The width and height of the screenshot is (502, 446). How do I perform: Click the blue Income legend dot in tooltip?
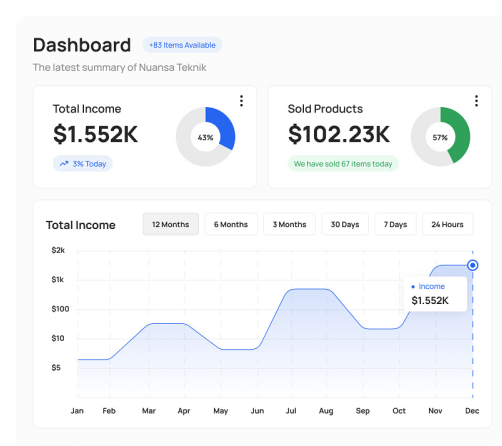coord(413,287)
